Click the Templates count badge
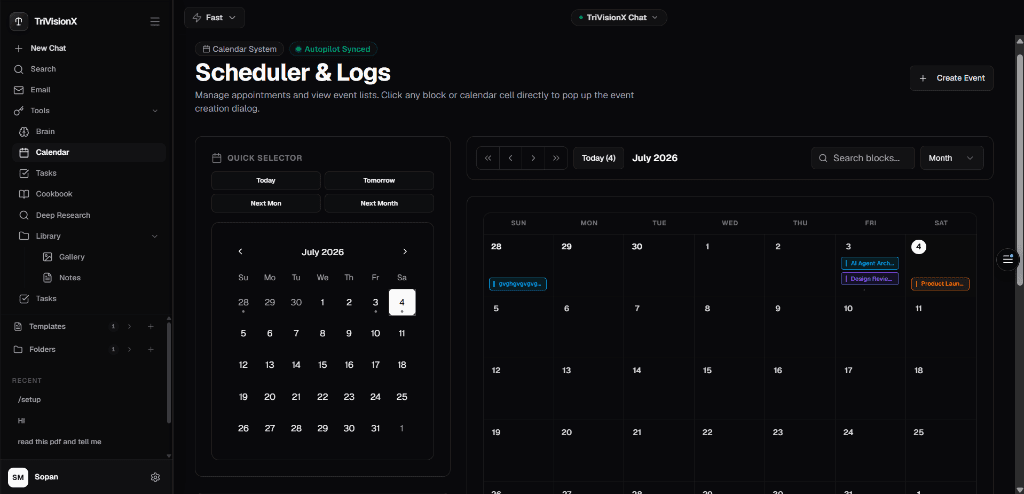The image size is (1024, 494). coord(112,326)
